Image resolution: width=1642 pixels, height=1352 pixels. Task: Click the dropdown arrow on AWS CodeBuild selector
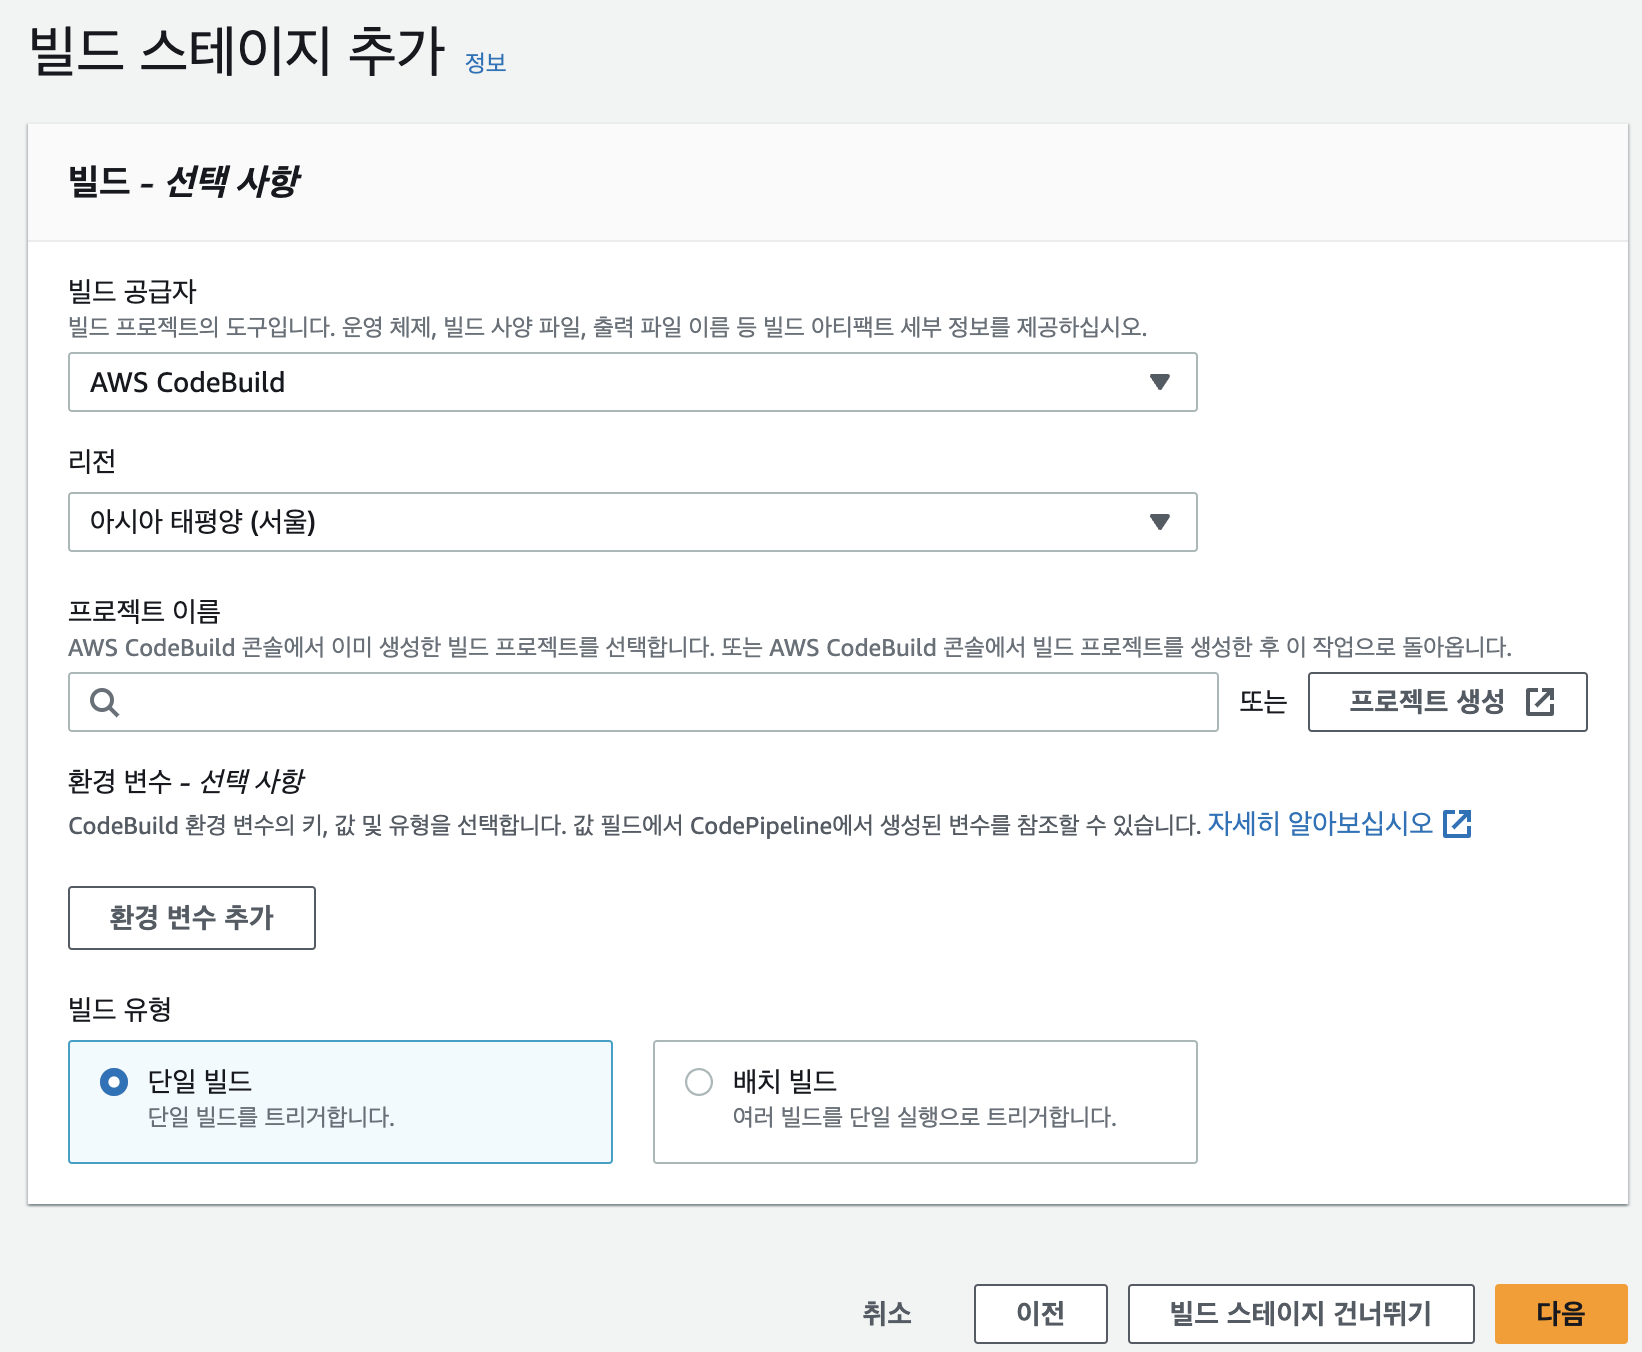point(1158,382)
